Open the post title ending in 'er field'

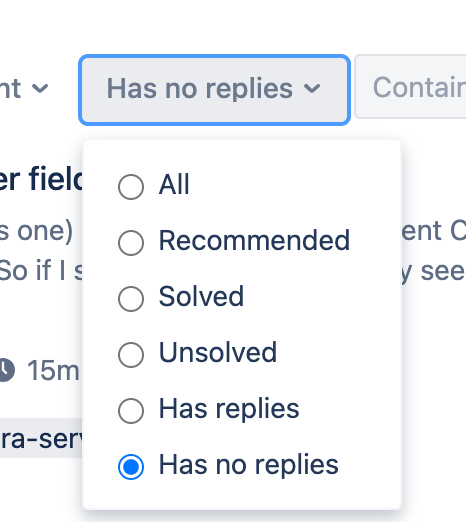click(x=41, y=179)
